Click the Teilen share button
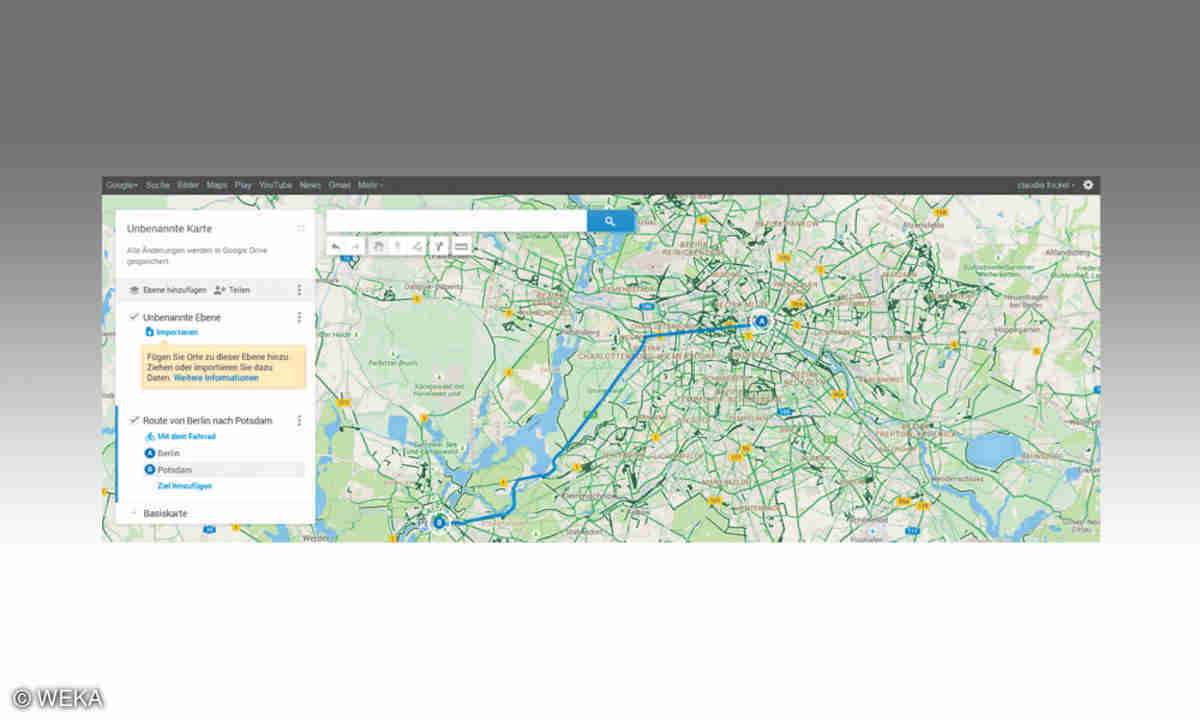The image size is (1200, 720). (x=232, y=290)
